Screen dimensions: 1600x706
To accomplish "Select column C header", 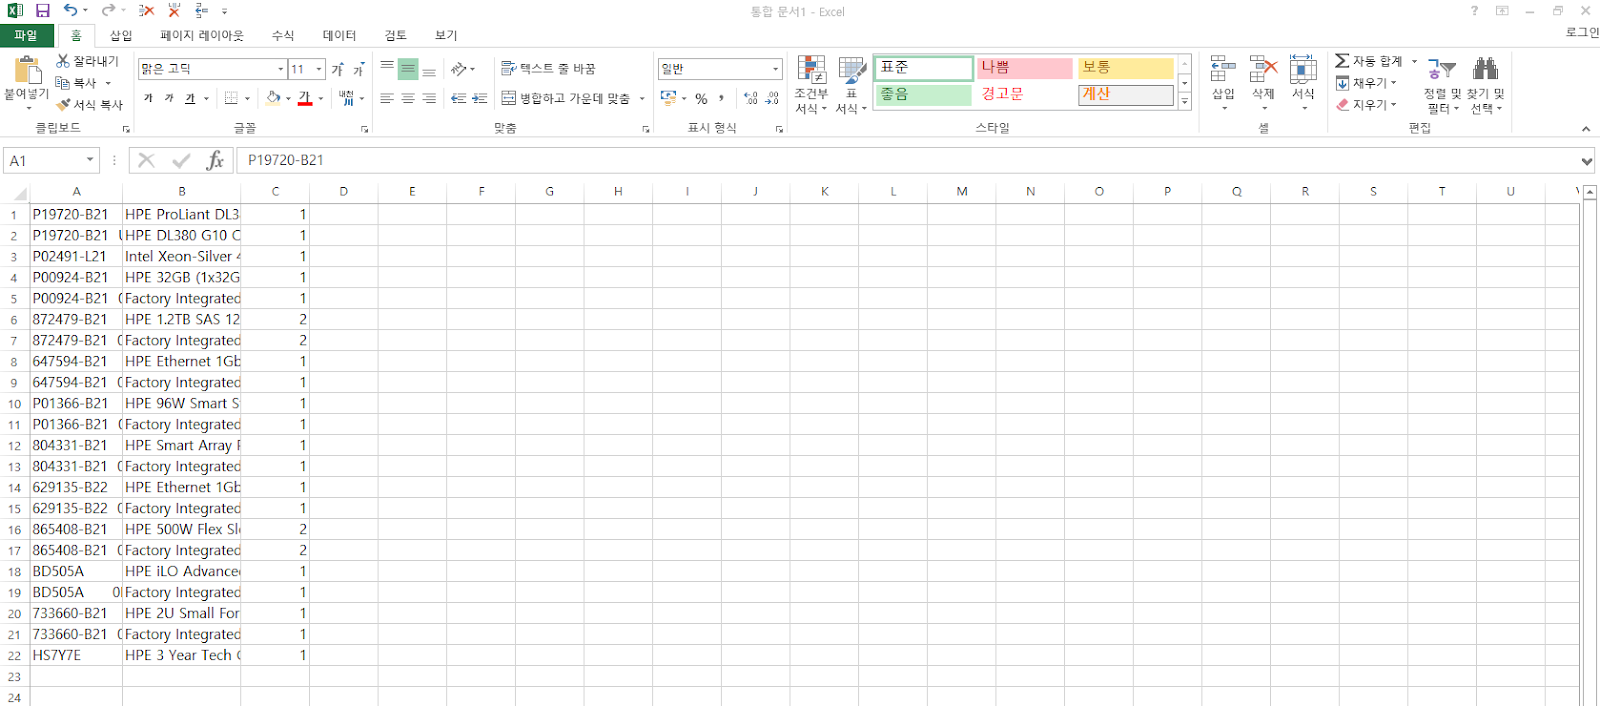I will 275,191.
